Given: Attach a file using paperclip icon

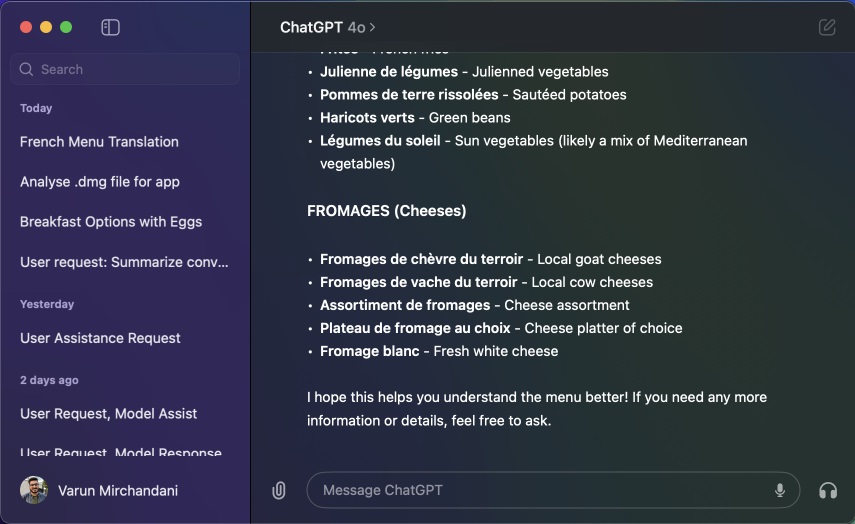Looking at the screenshot, I should point(279,490).
